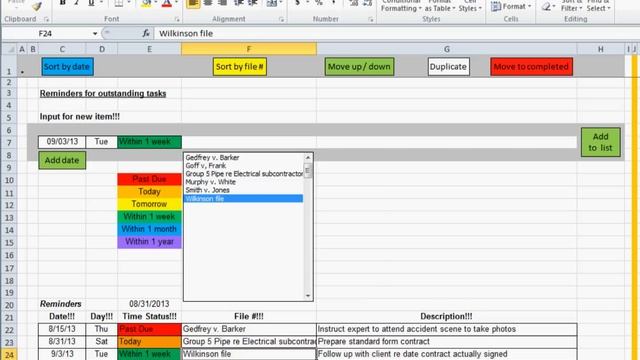640x360 pixels.
Task: Click the list box scroll up arrow
Action: (308, 158)
